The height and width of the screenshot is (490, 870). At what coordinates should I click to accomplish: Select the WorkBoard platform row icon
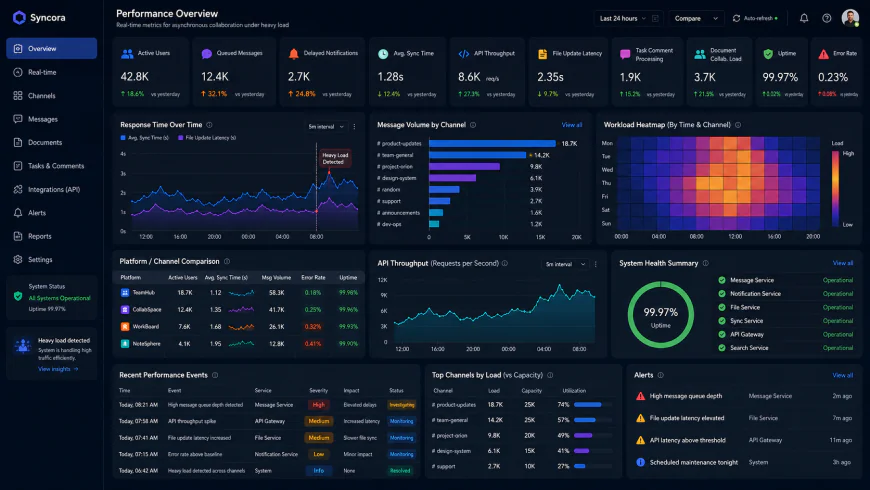[x=125, y=326]
